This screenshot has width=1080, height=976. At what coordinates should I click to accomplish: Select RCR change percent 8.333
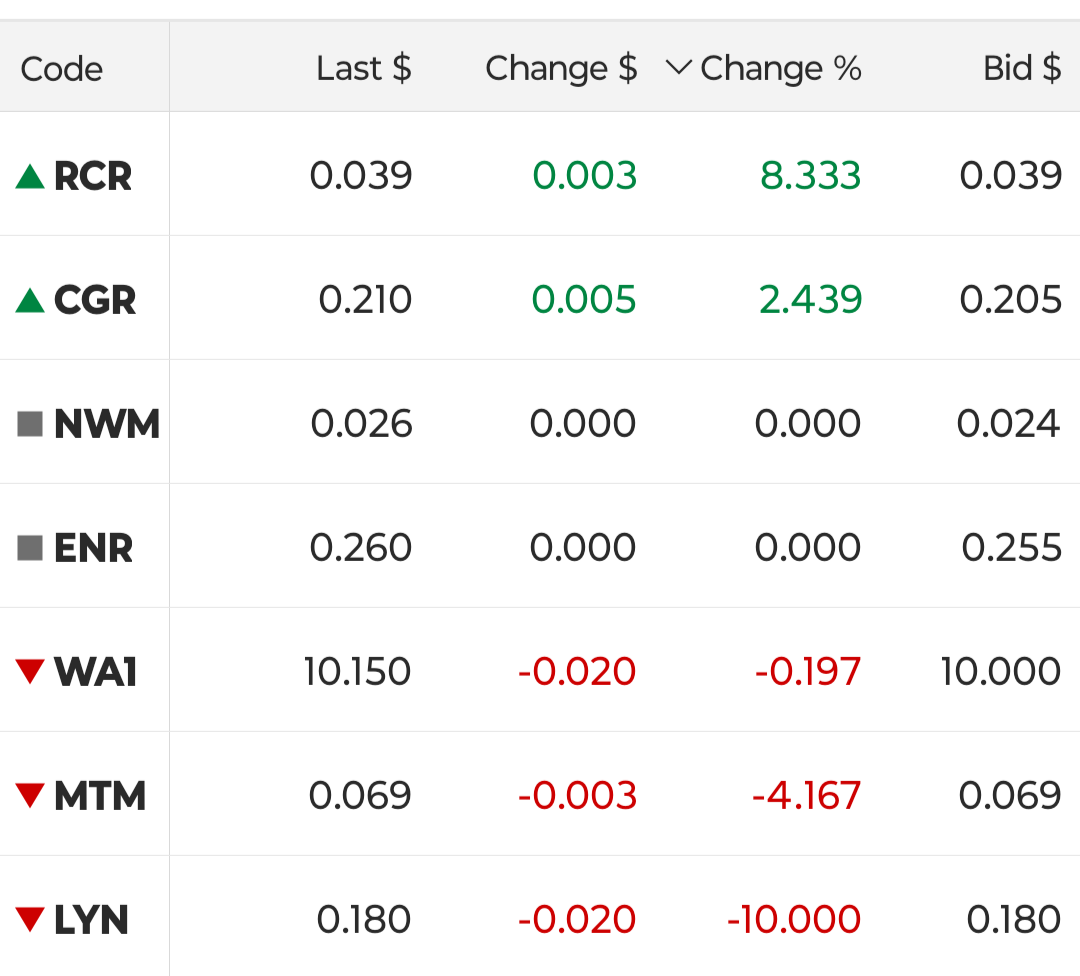[811, 176]
